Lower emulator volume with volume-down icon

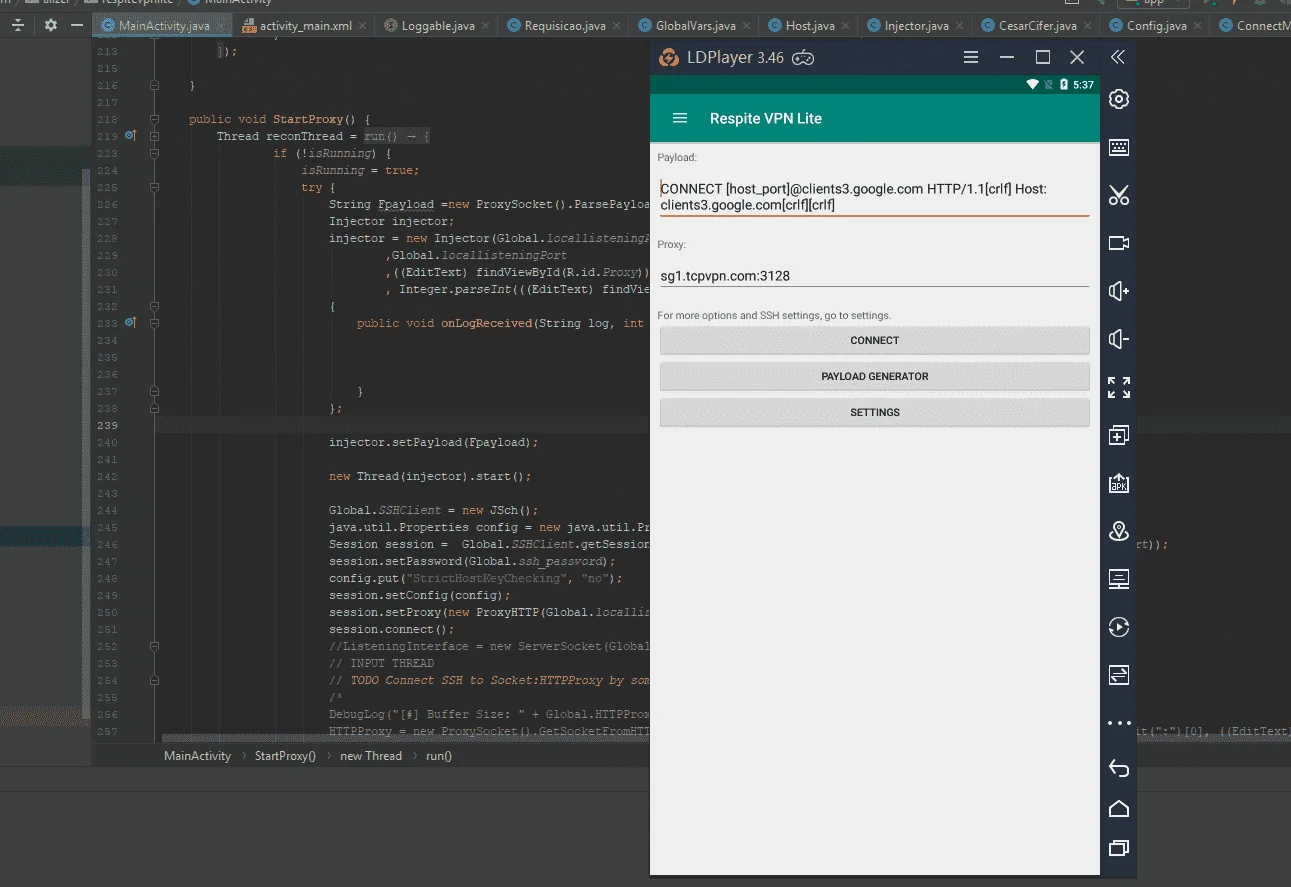(x=1119, y=339)
